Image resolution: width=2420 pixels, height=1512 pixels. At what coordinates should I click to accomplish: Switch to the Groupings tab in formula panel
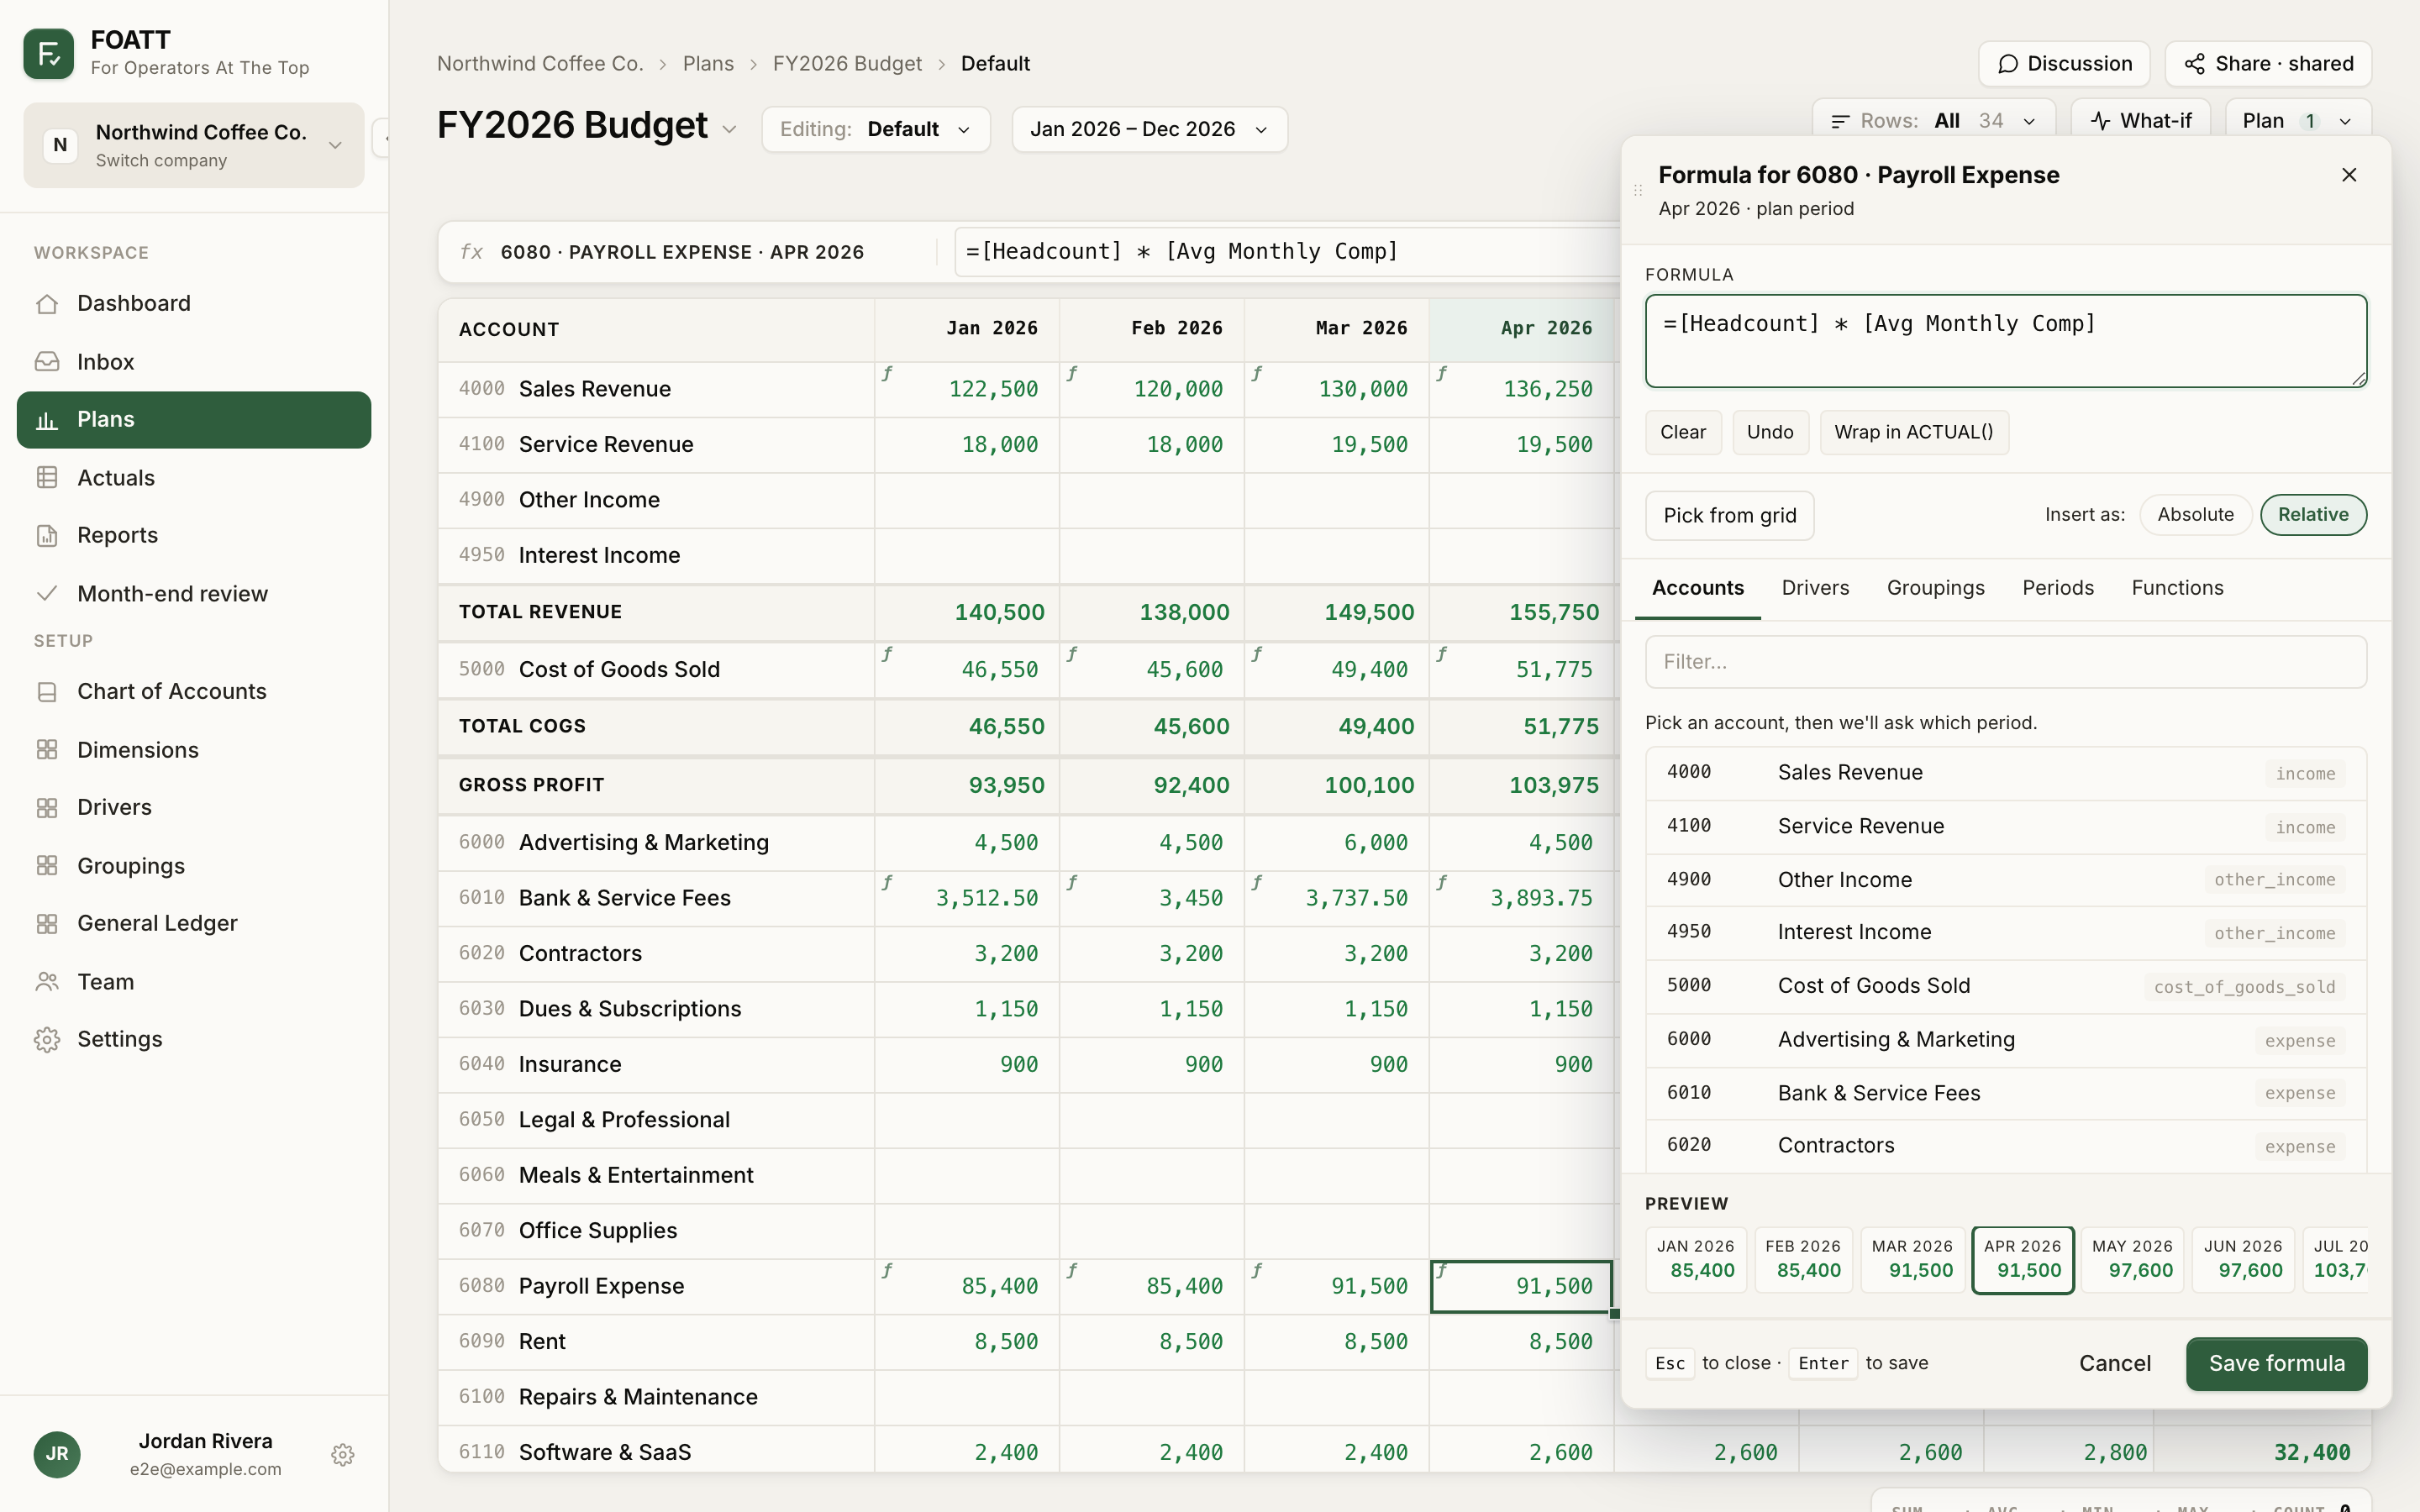[1935, 588]
